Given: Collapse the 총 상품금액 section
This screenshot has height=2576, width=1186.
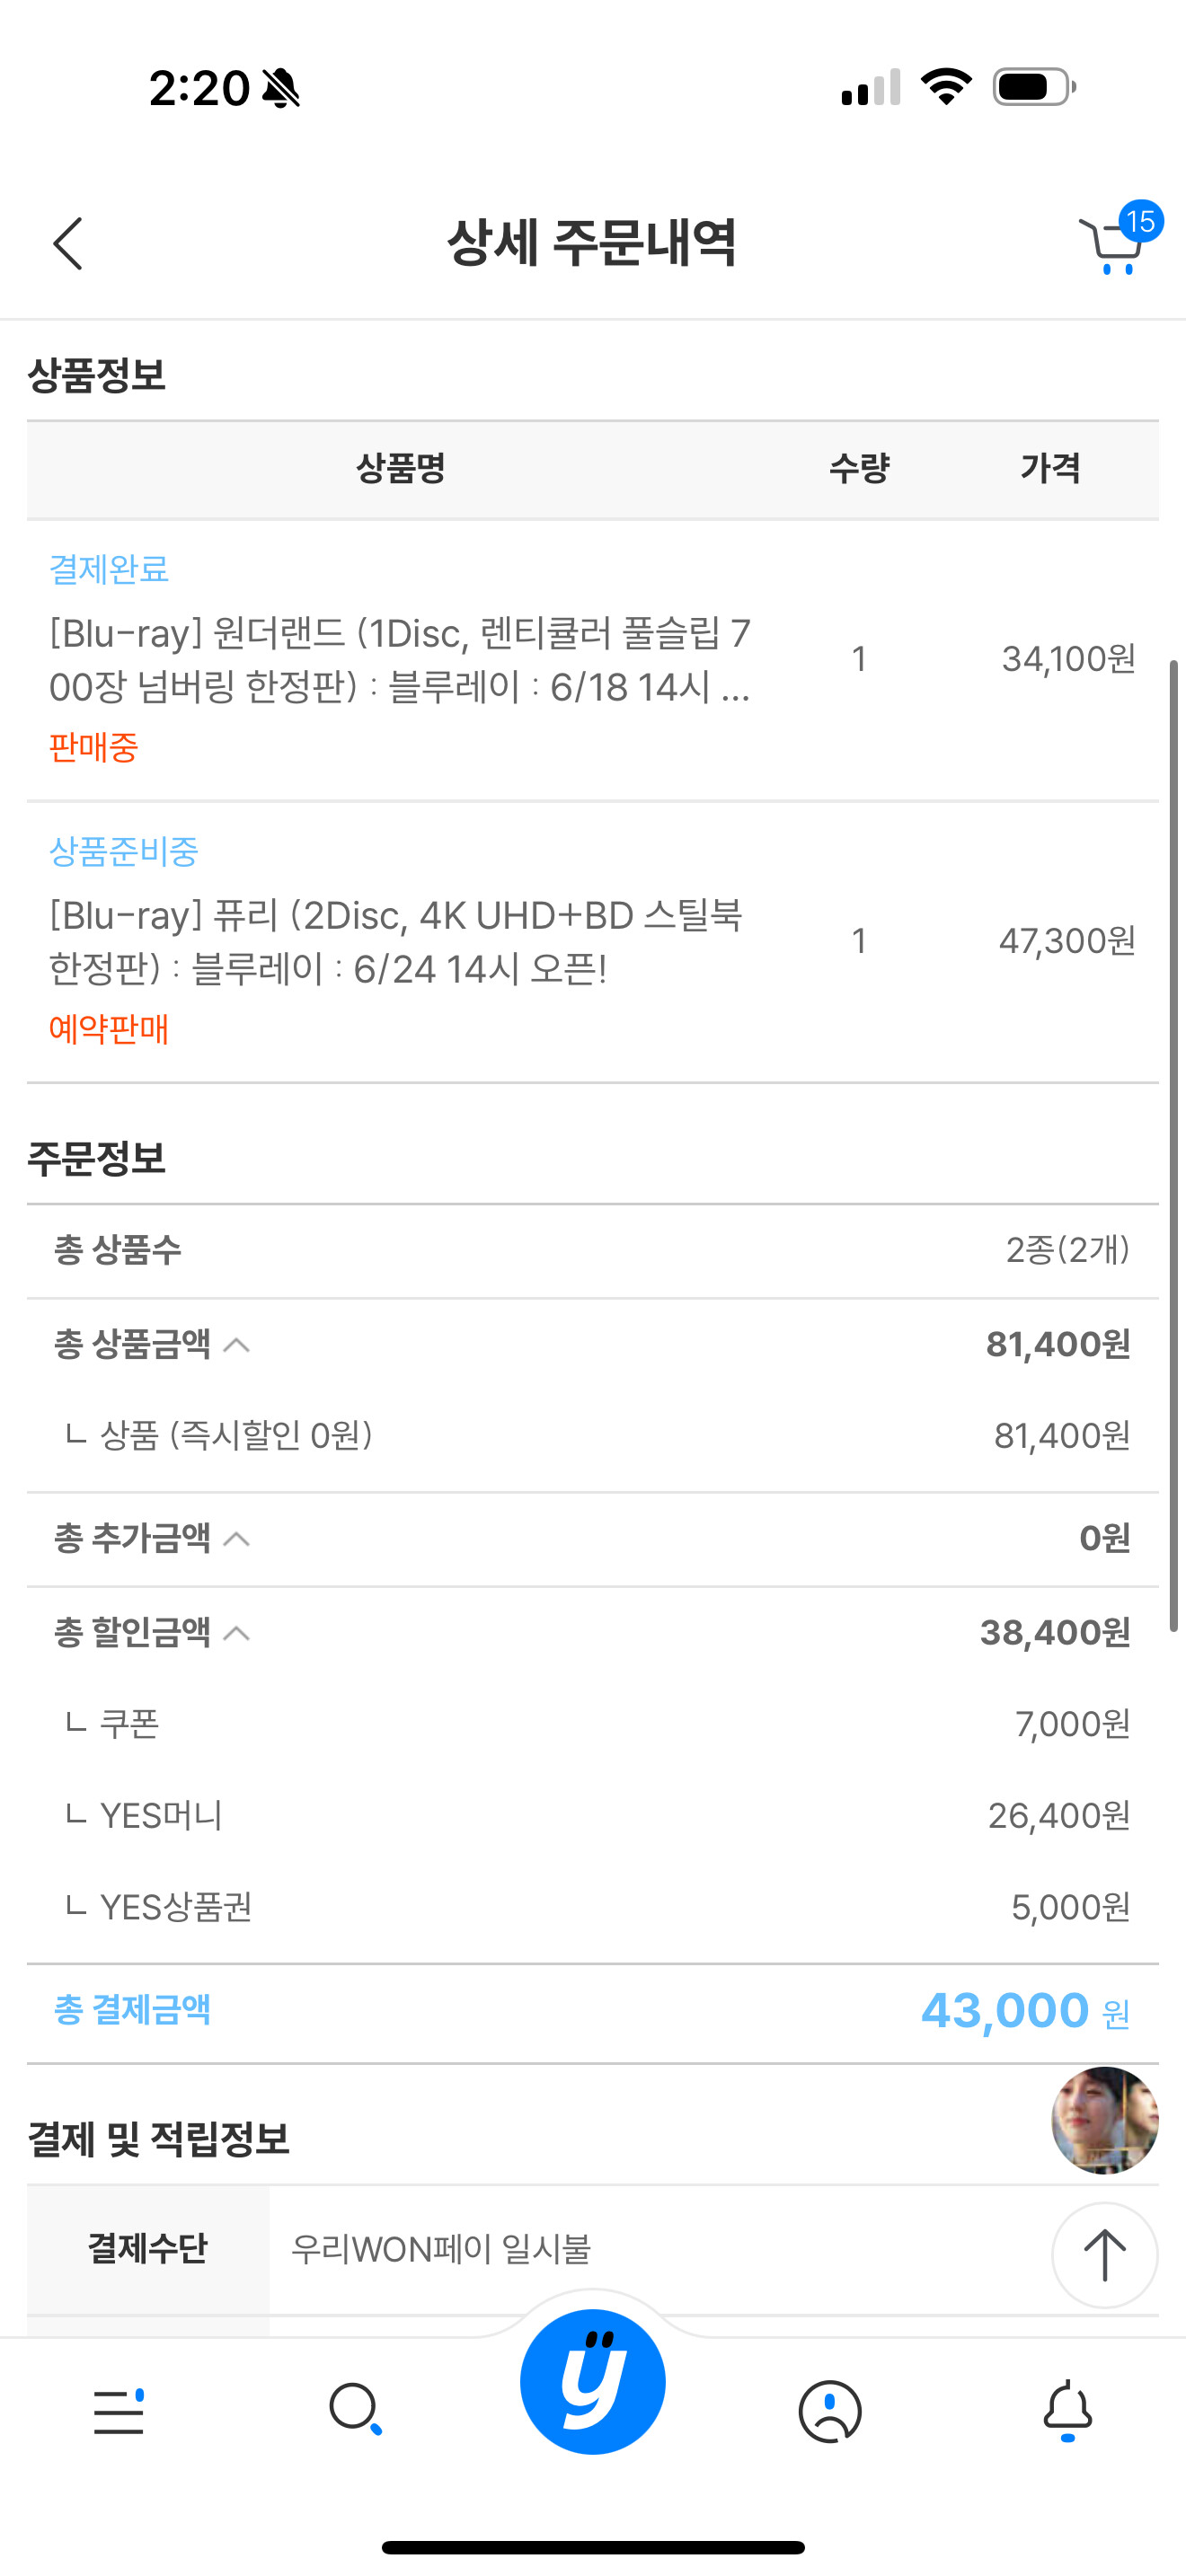Looking at the screenshot, I should (x=237, y=1345).
